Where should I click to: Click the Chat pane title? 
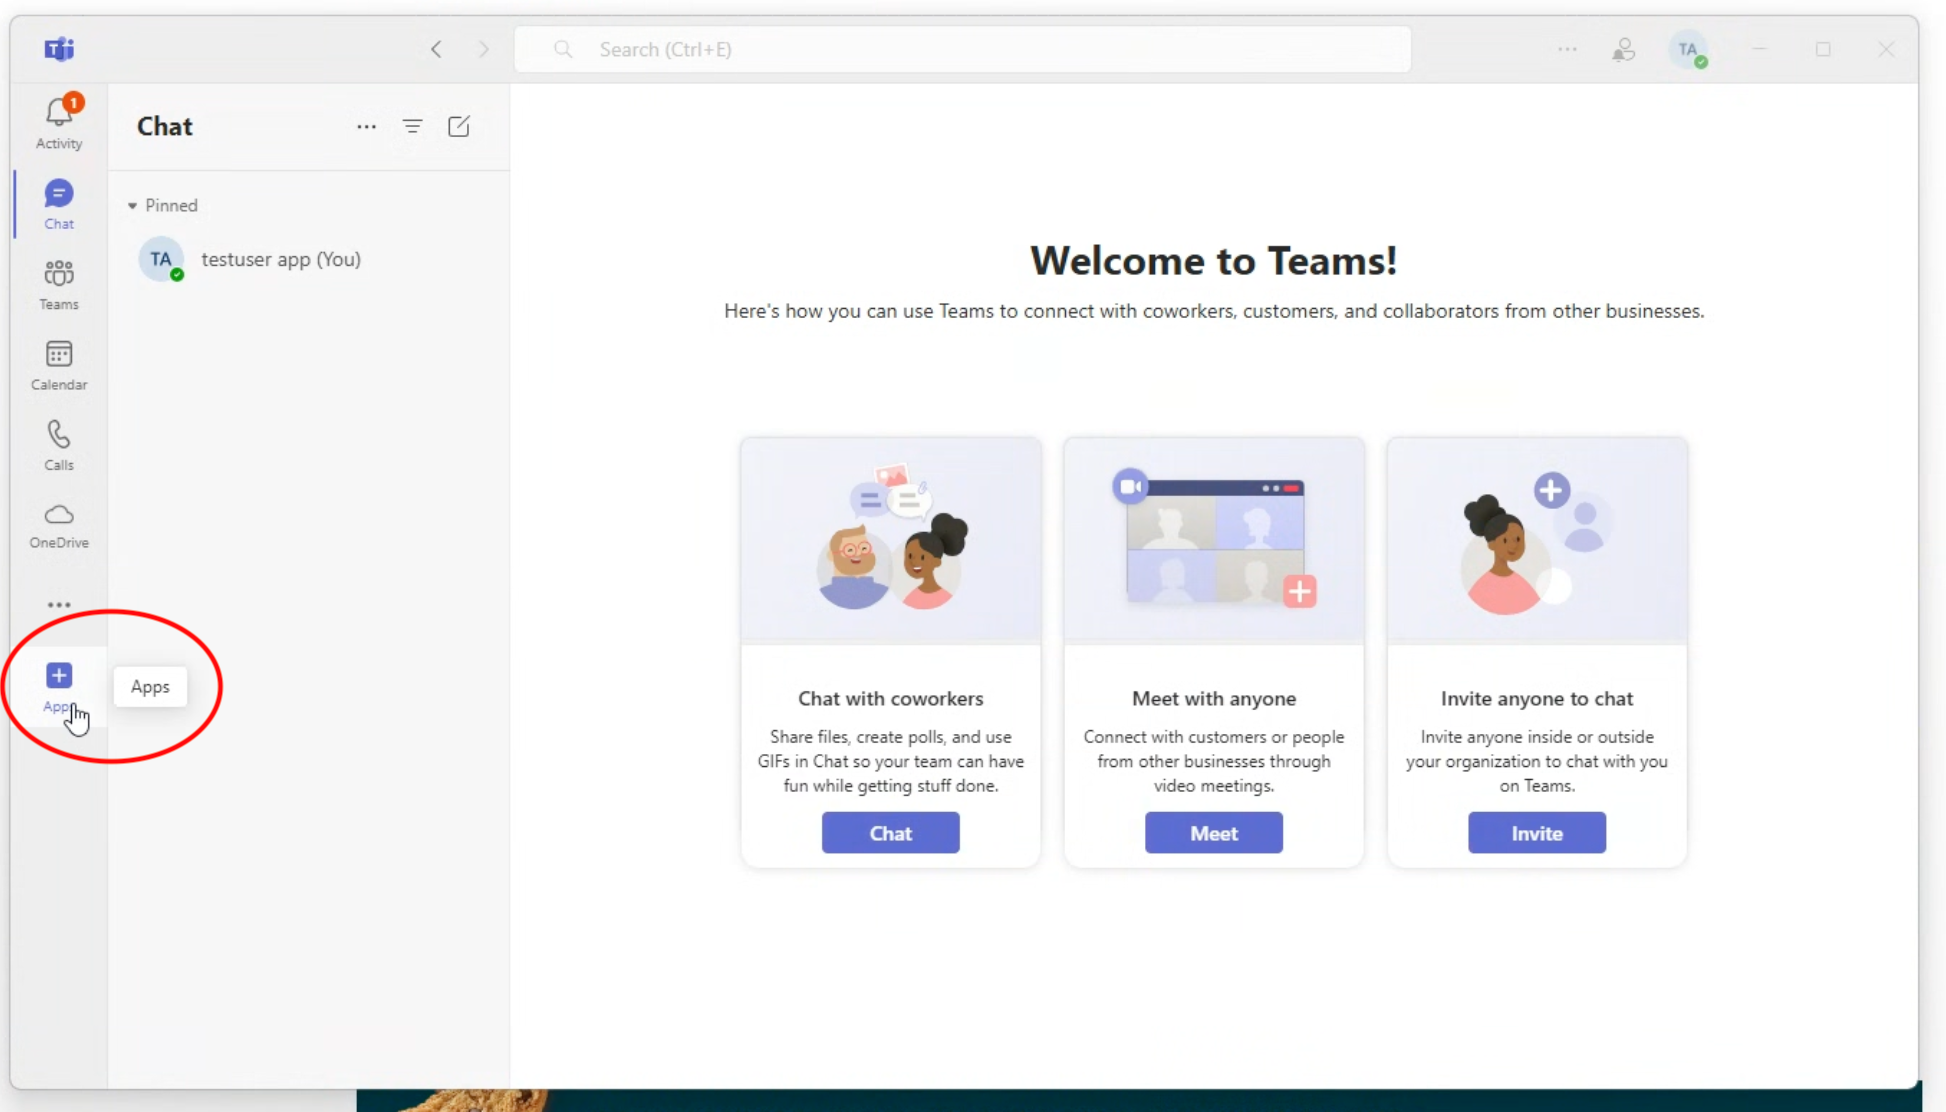pos(165,126)
